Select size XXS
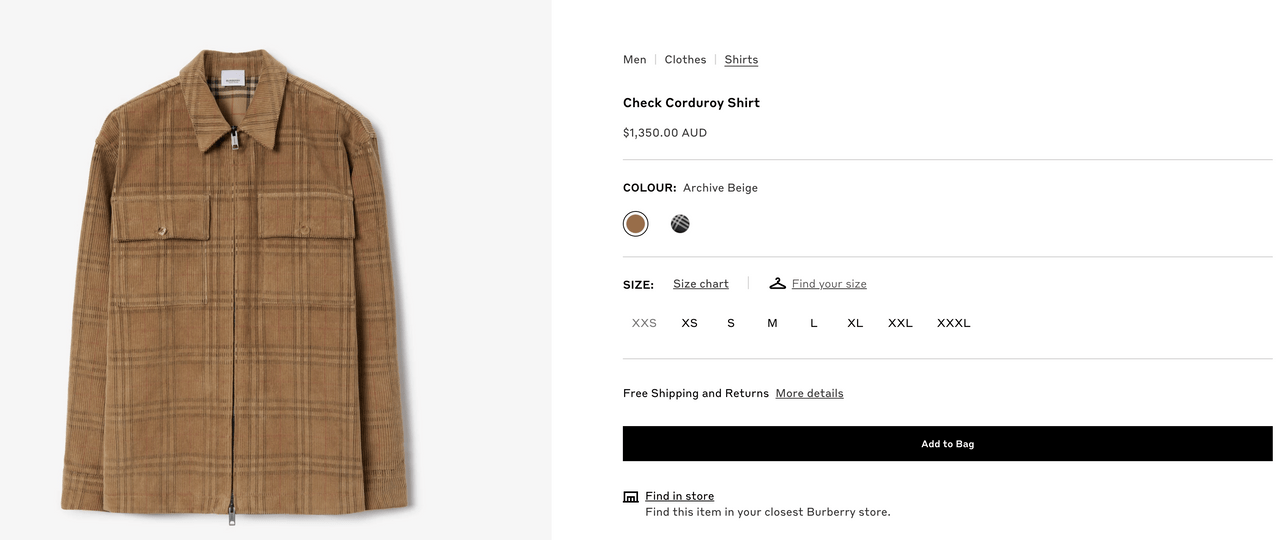 coord(644,323)
